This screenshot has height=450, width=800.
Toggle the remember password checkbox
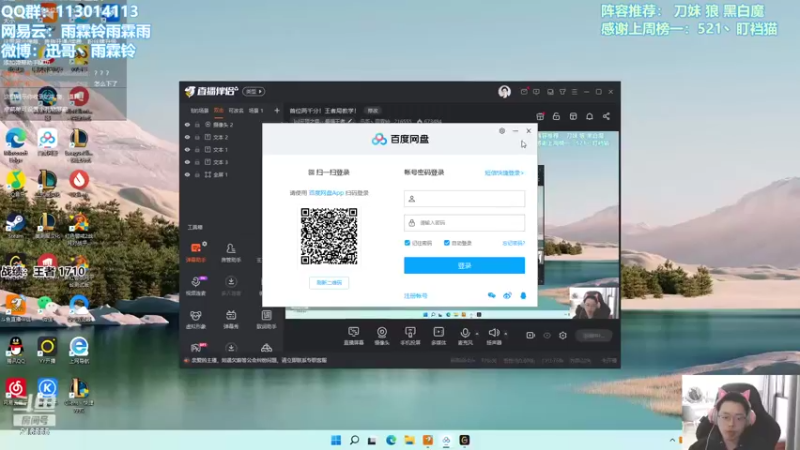click(407, 243)
